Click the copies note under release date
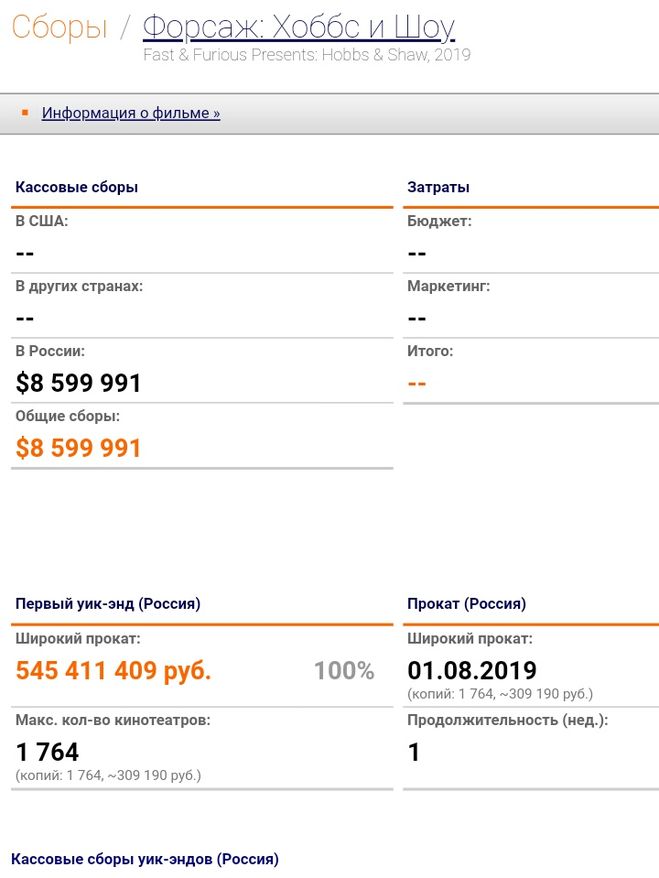Viewport: 659px width, 878px height. 500,693
